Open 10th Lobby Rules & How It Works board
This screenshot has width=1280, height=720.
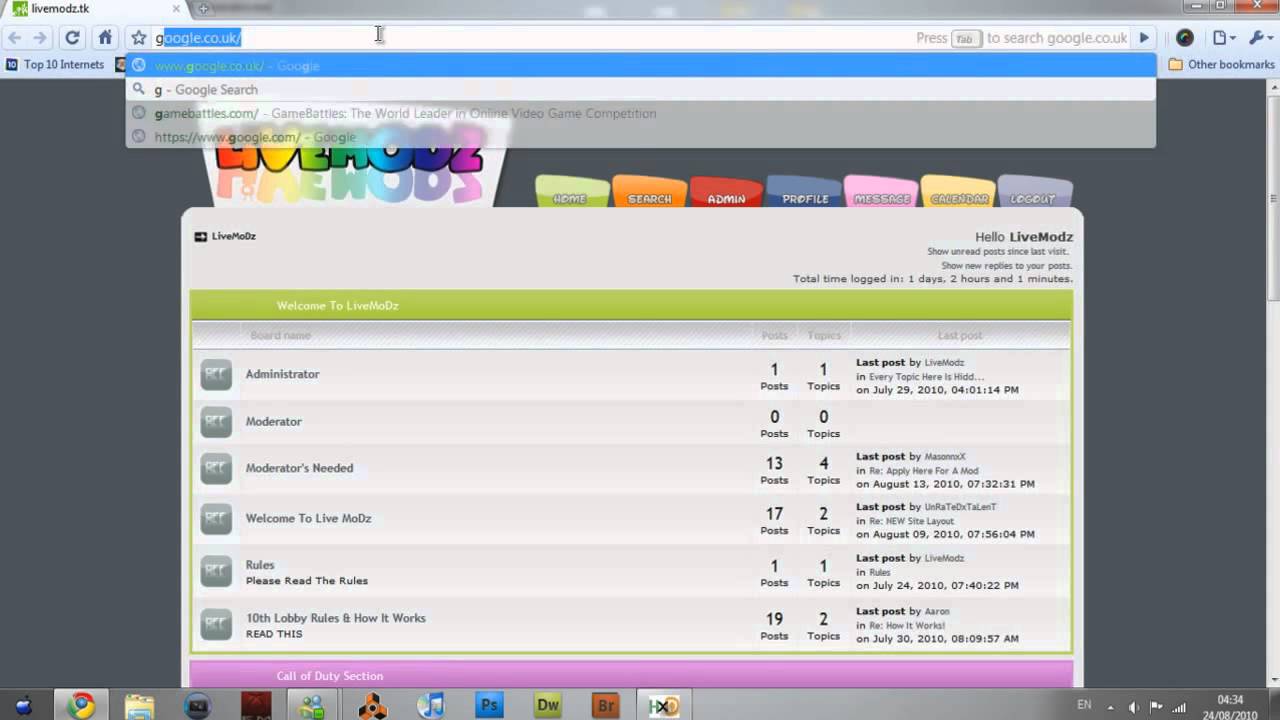(x=336, y=618)
